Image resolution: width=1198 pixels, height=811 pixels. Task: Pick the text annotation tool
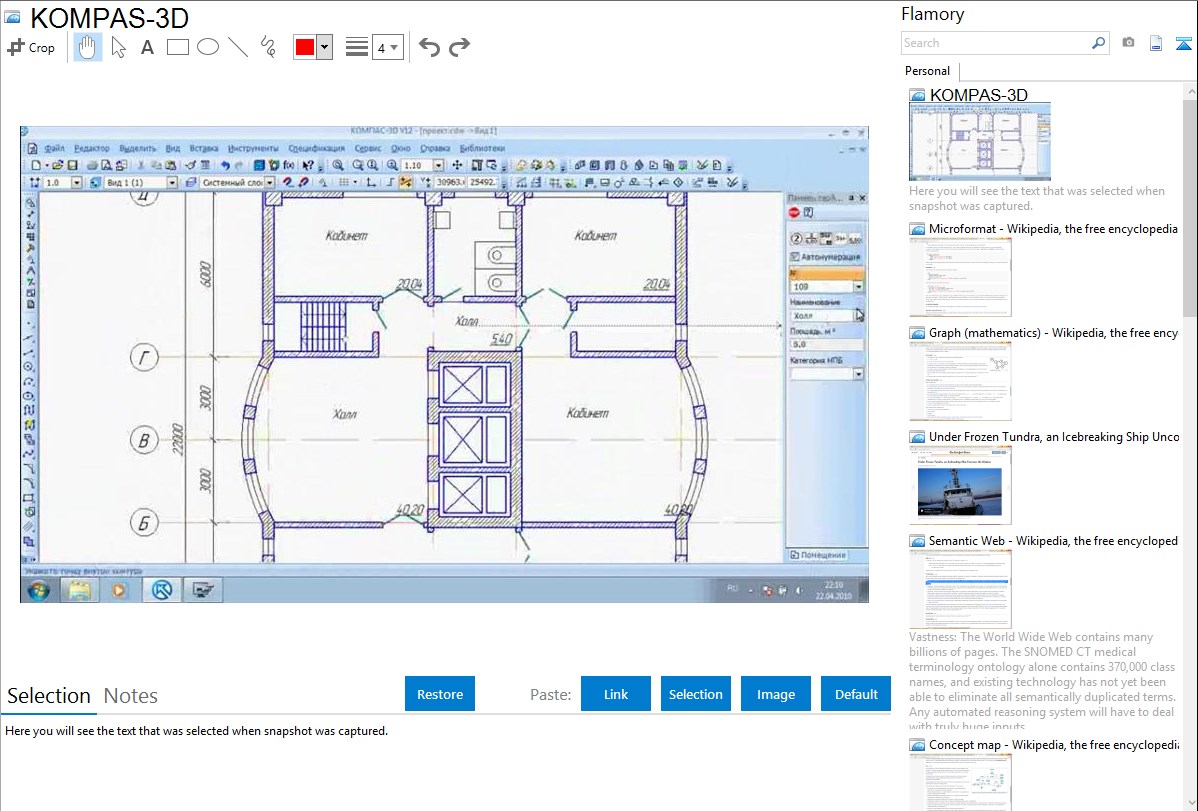tap(147, 47)
